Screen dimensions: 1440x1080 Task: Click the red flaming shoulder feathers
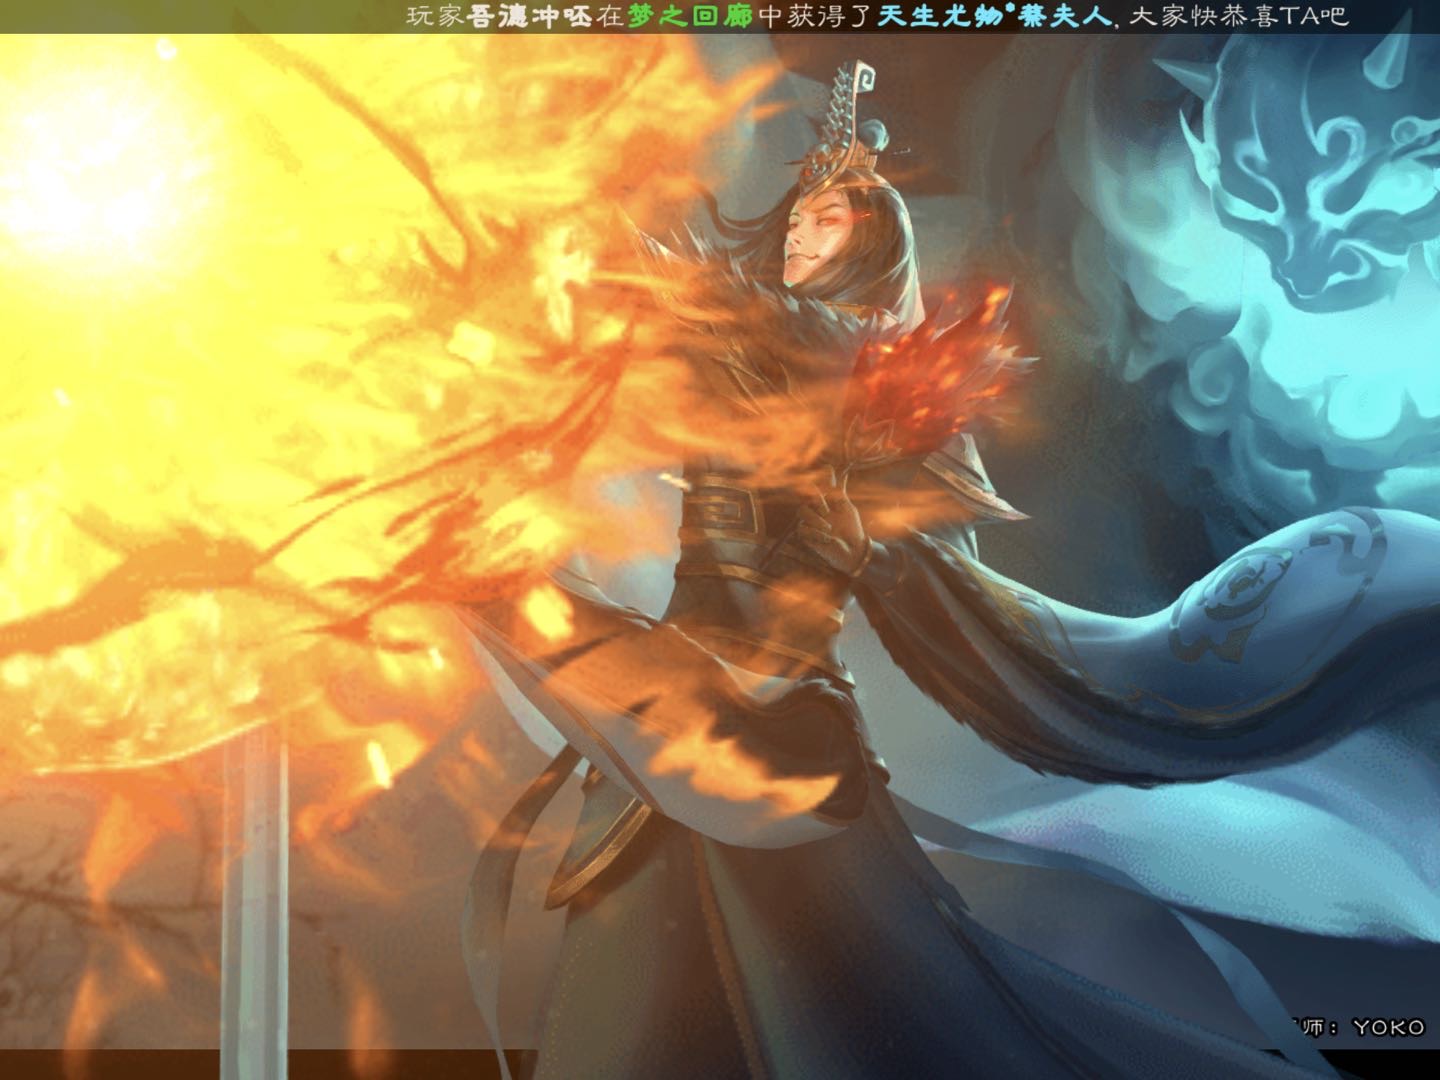tap(940, 370)
